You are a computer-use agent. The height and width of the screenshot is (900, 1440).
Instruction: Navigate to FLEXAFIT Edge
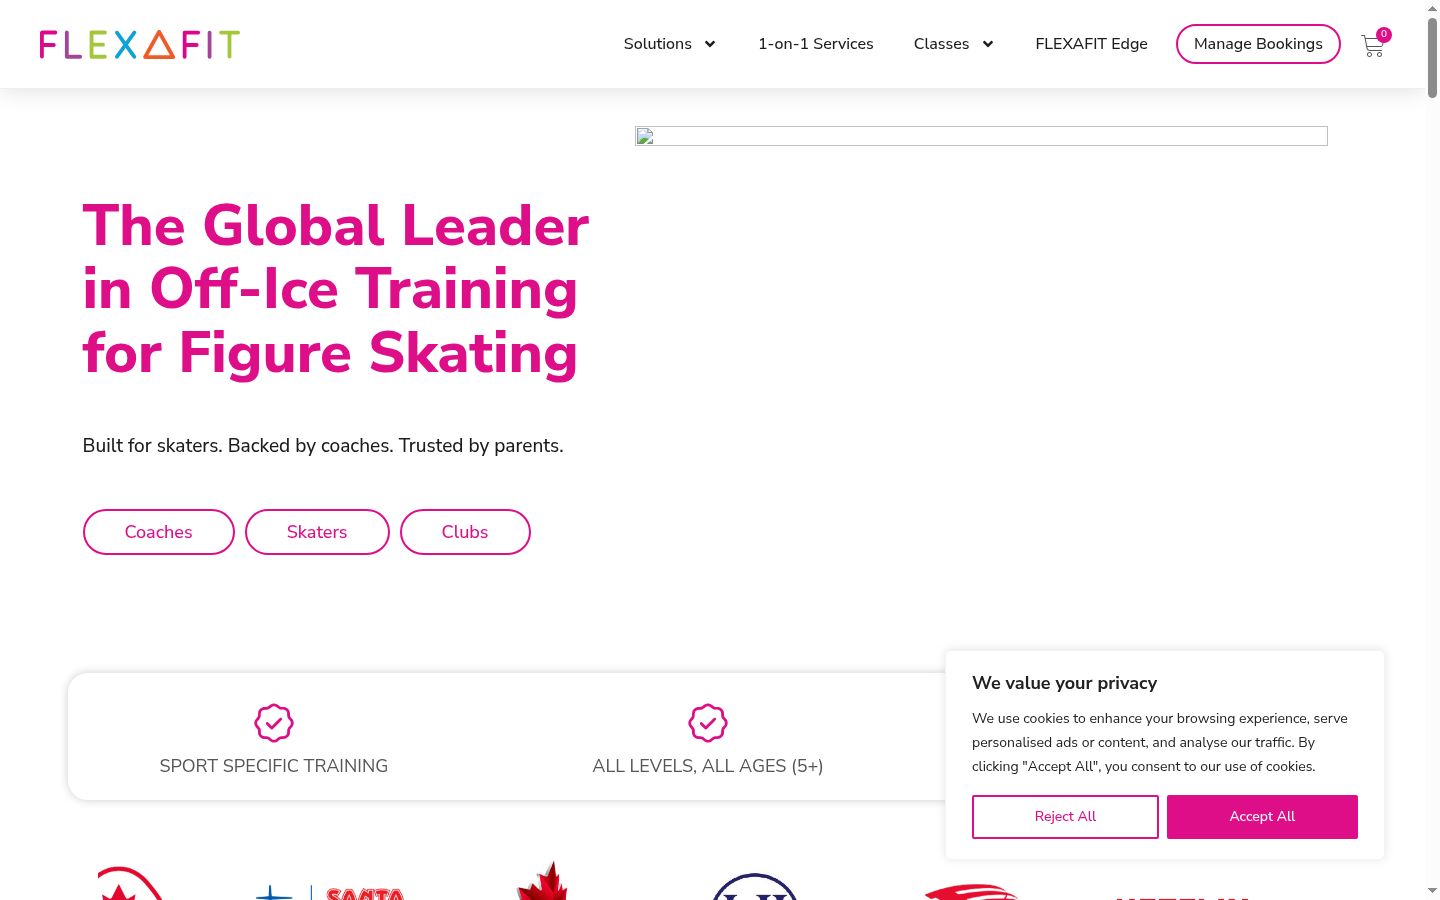[x=1092, y=44]
